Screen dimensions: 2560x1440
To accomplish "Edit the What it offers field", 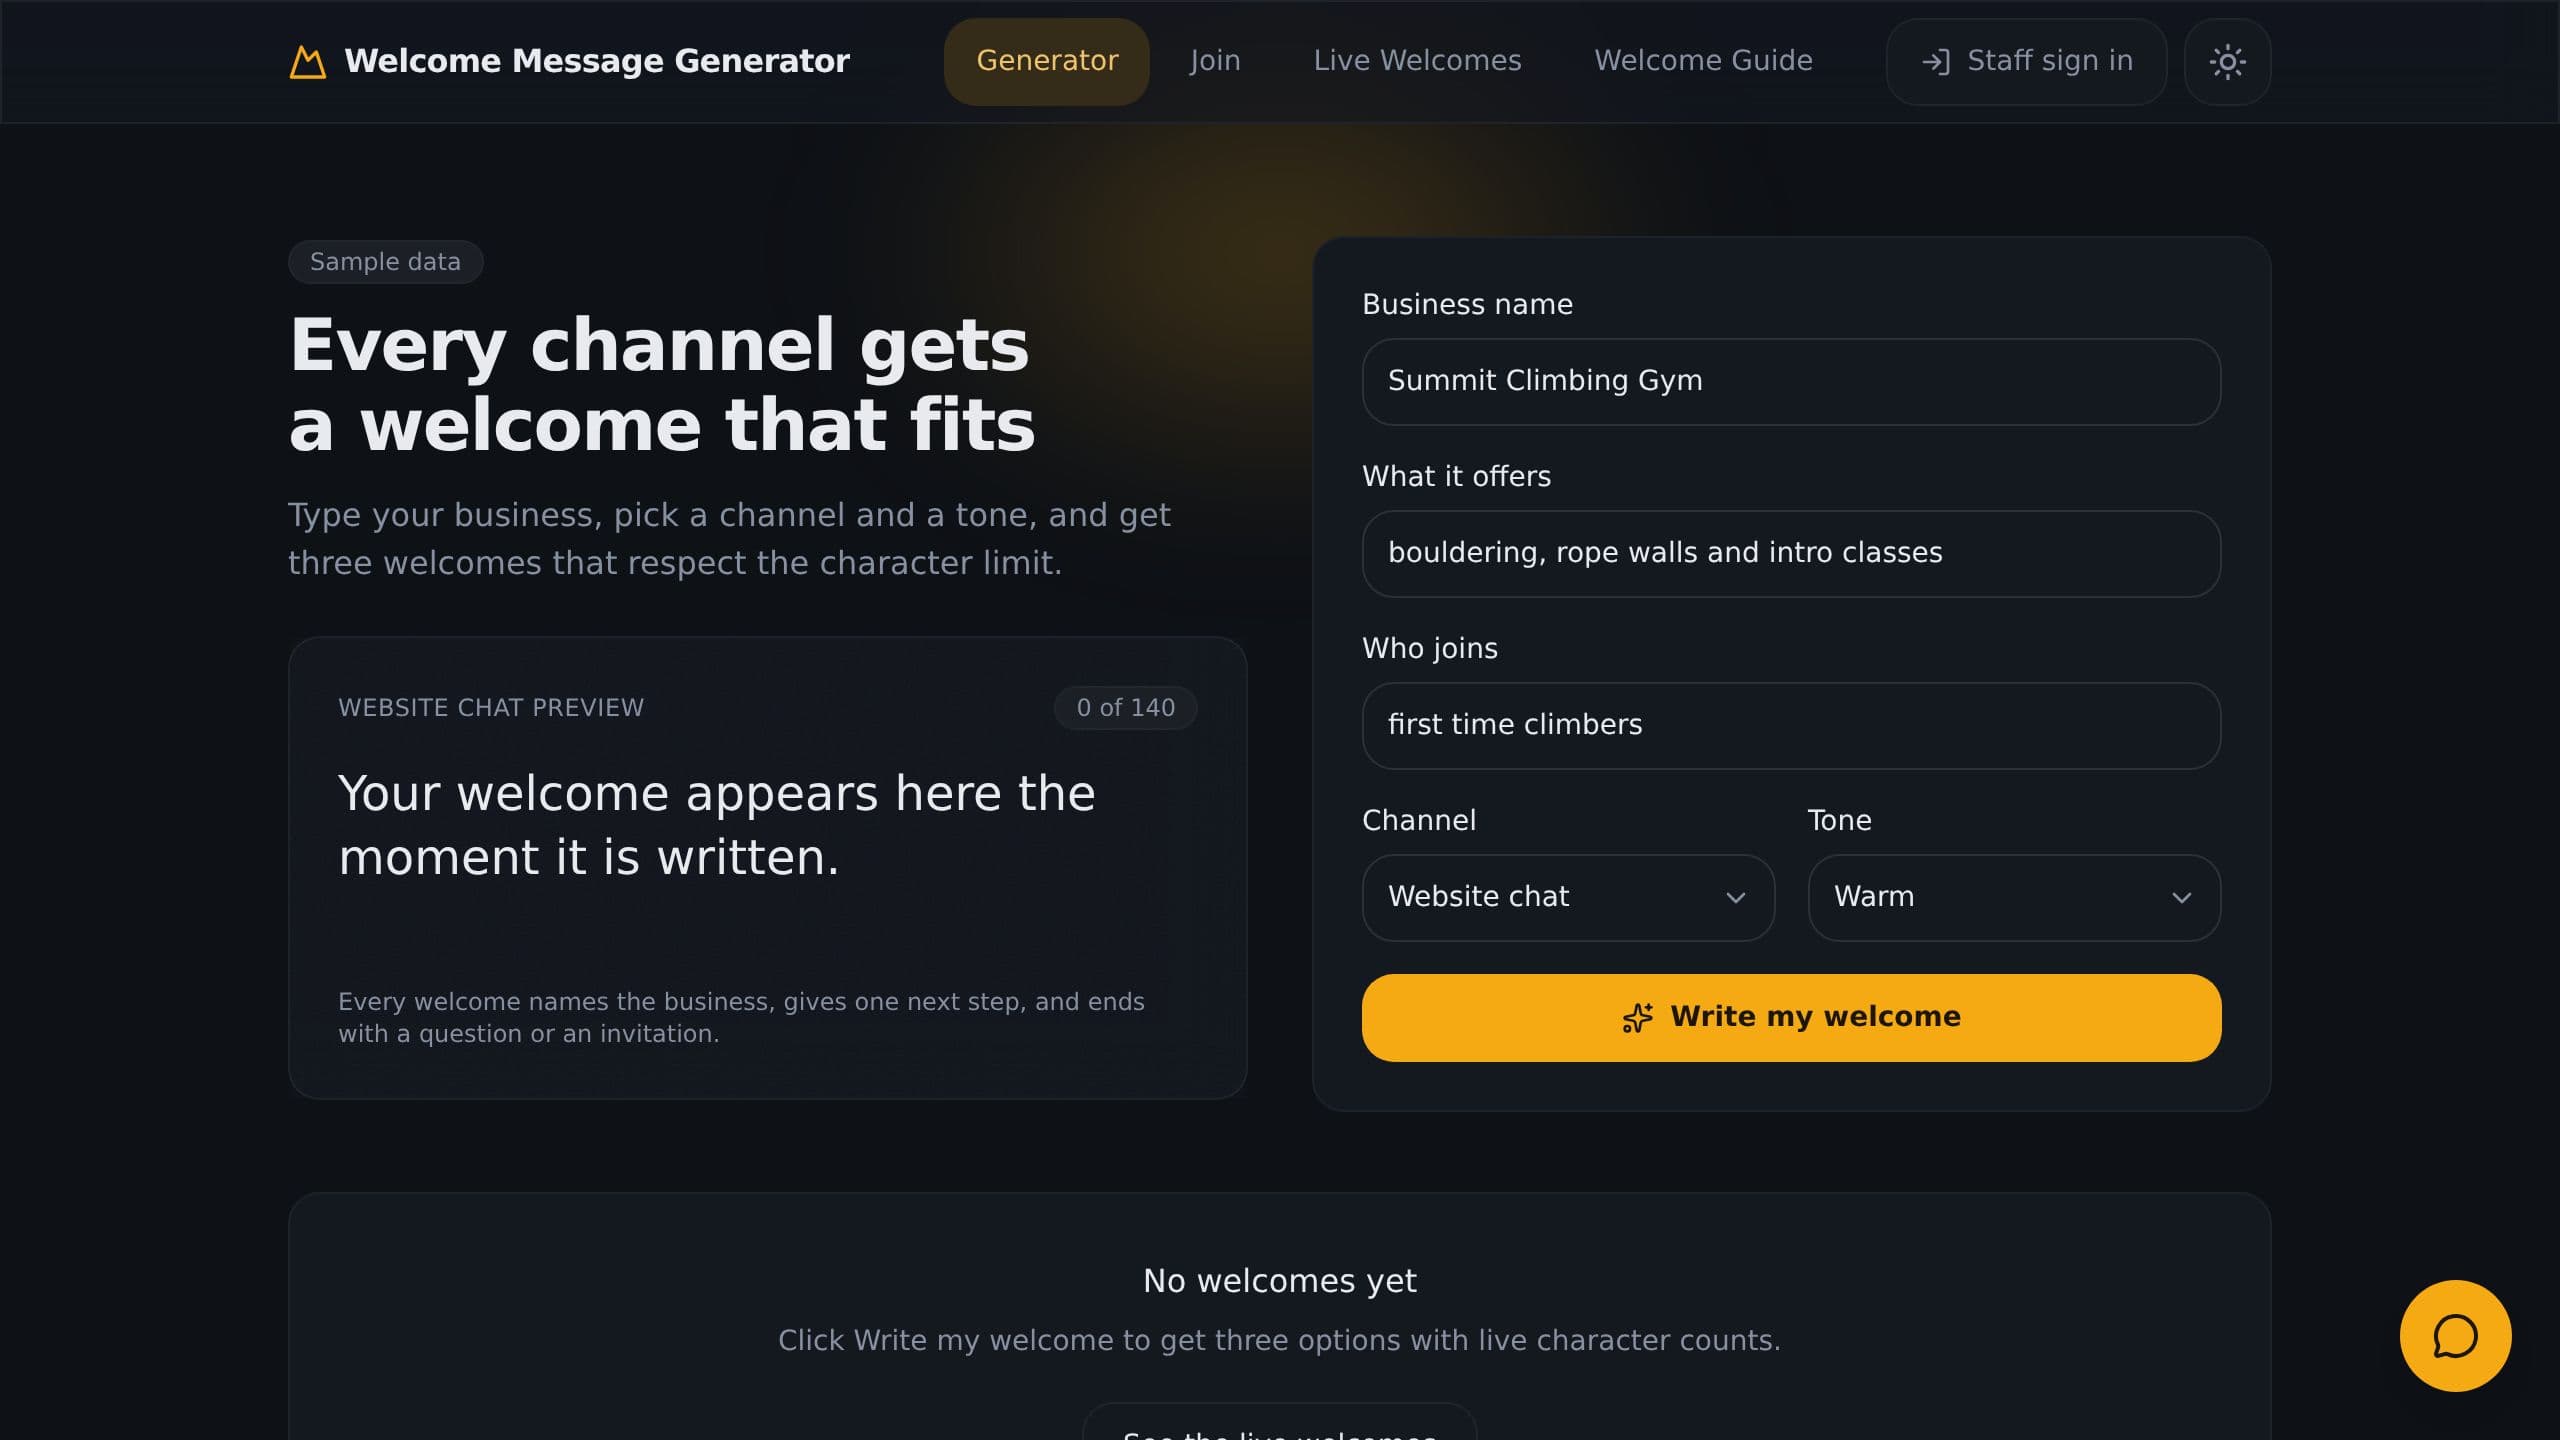I will [x=1791, y=554].
